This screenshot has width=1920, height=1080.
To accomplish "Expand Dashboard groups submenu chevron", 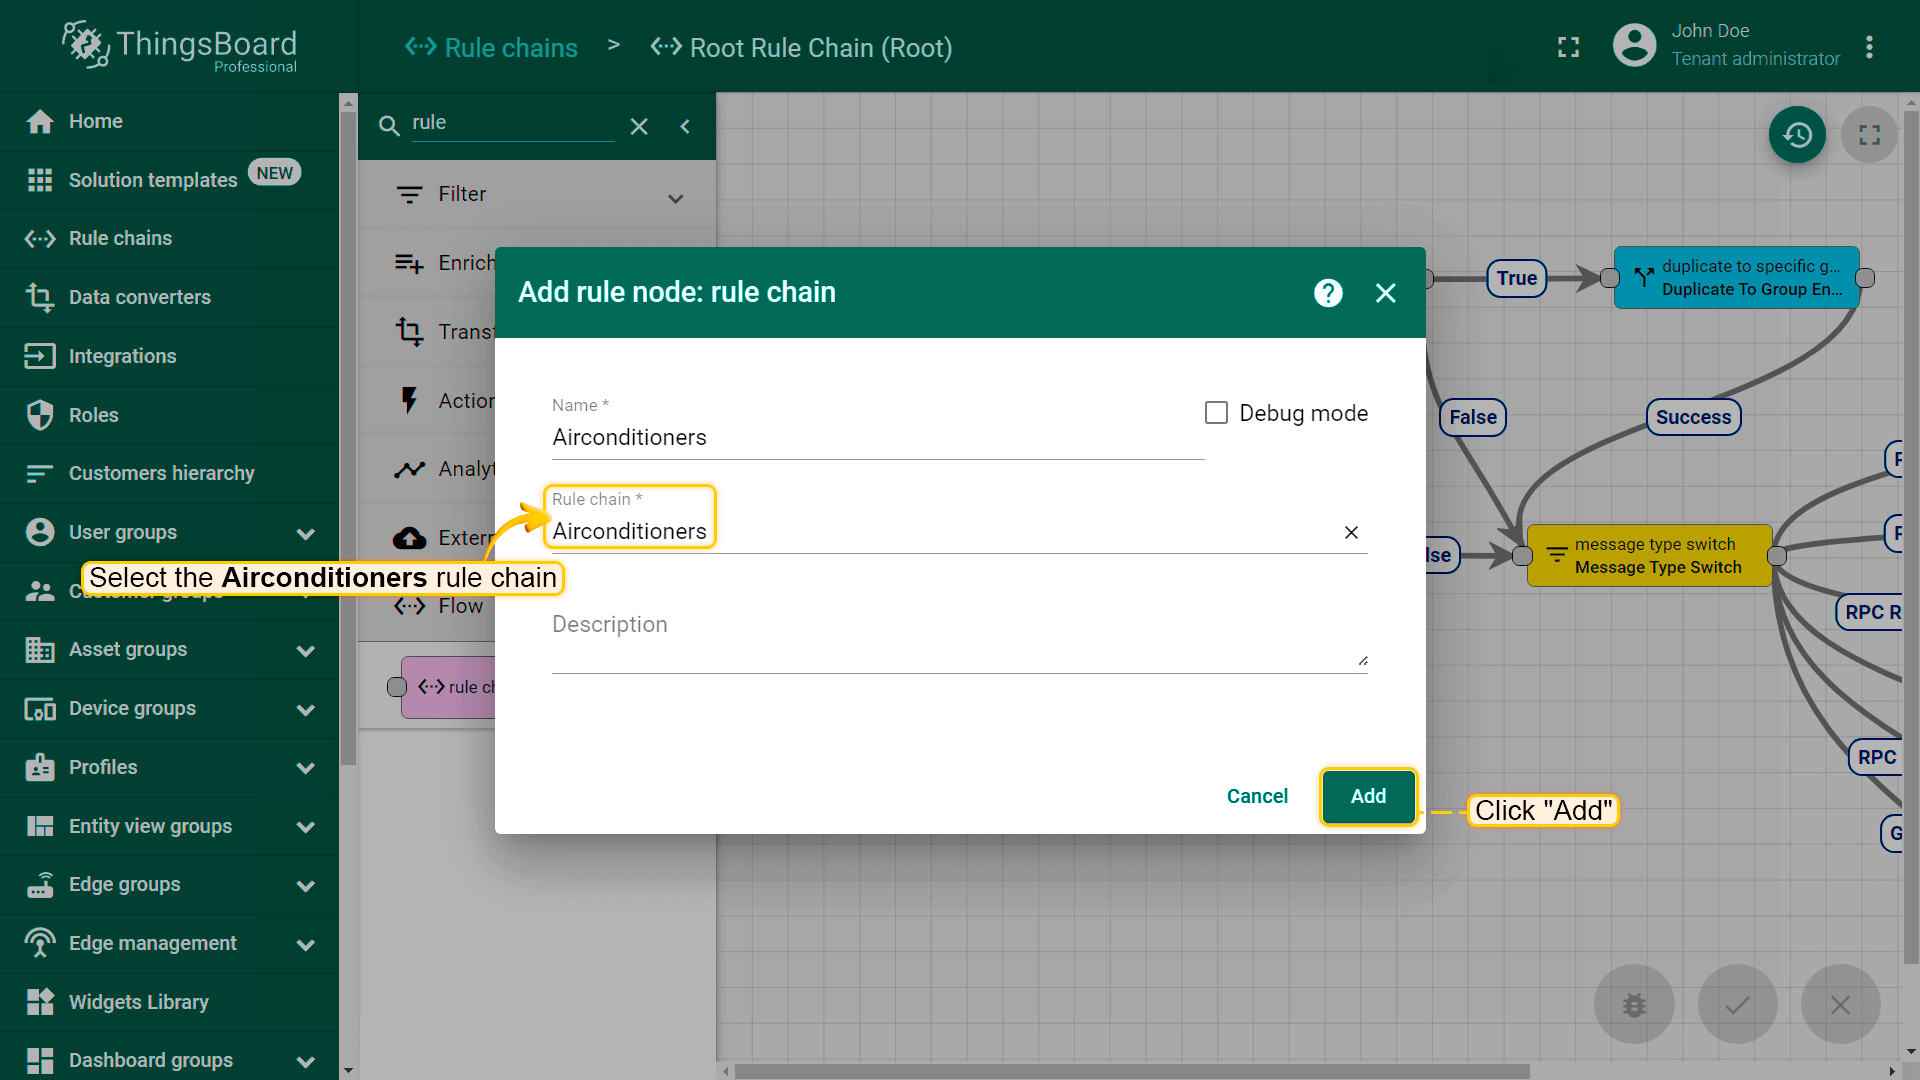I will coord(306,1062).
